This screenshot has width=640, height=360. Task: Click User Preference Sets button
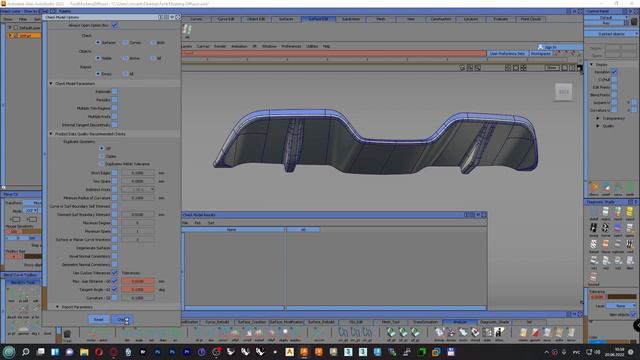coord(507,53)
